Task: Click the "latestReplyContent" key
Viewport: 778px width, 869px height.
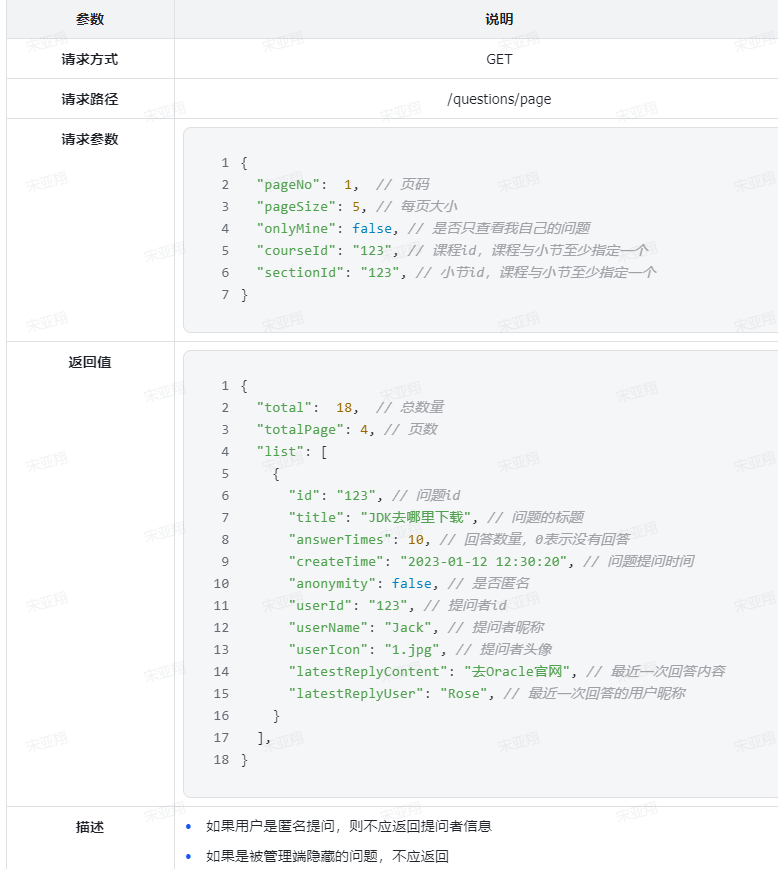Action: 367,672
